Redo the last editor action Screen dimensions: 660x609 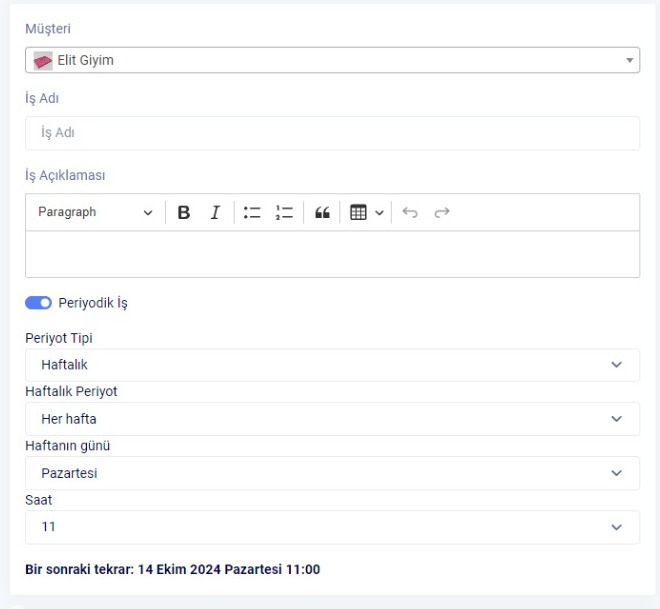coord(442,212)
